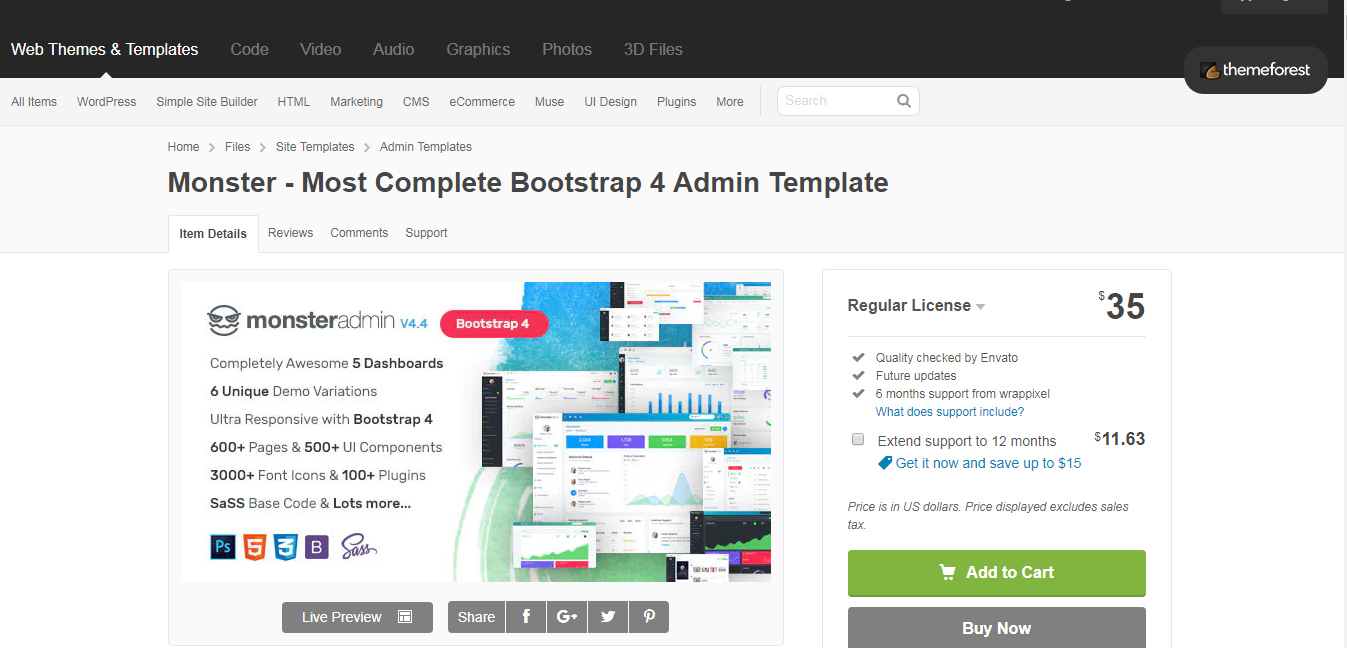Switch to the Reviews tab
1347x648 pixels.
(291, 233)
